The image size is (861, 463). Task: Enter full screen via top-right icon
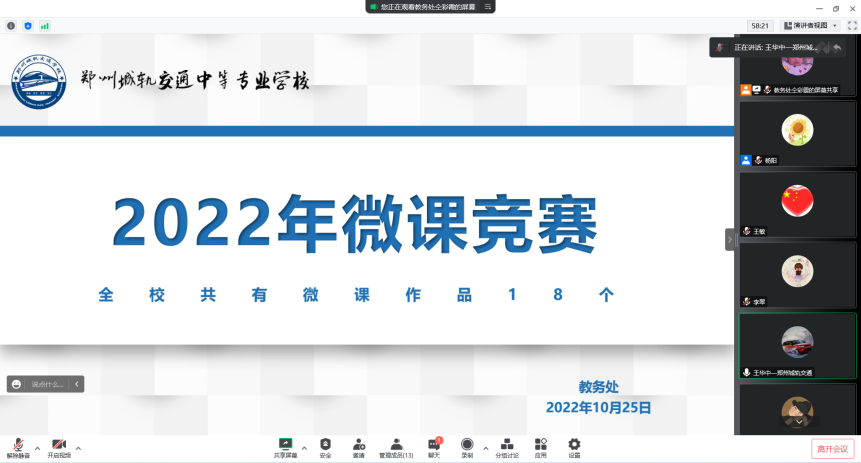point(851,25)
